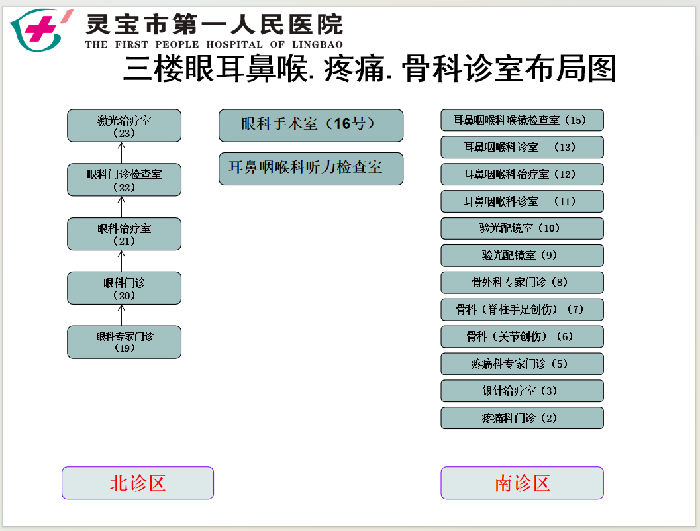Click the English hospital name subtitle

[214, 44]
